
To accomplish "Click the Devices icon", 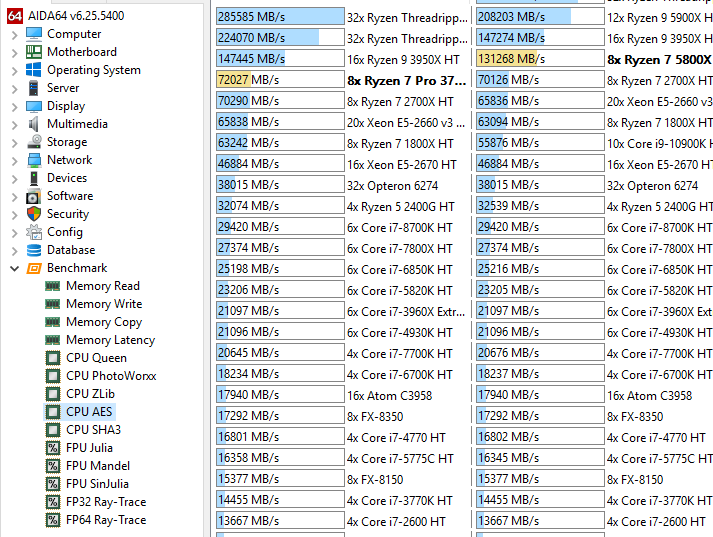I will (x=34, y=178).
